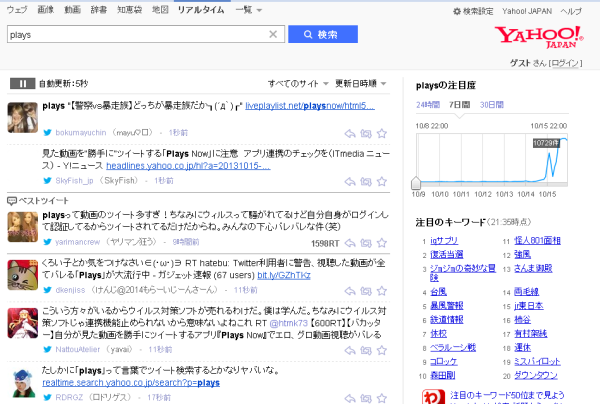Favorite NattouAtelier's tweet
Image resolution: width=600 pixels, height=404 pixels.
point(382,350)
